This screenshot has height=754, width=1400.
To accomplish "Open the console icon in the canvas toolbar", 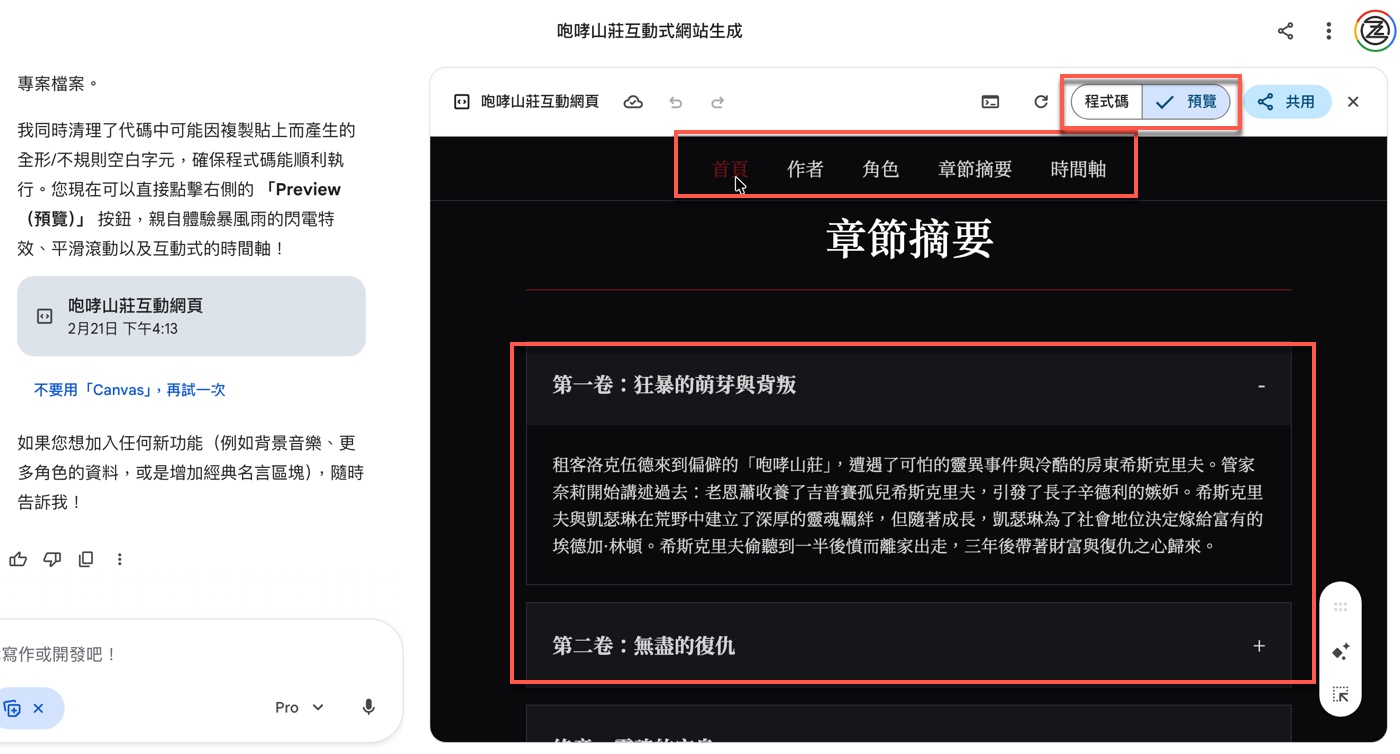I will tap(990, 102).
